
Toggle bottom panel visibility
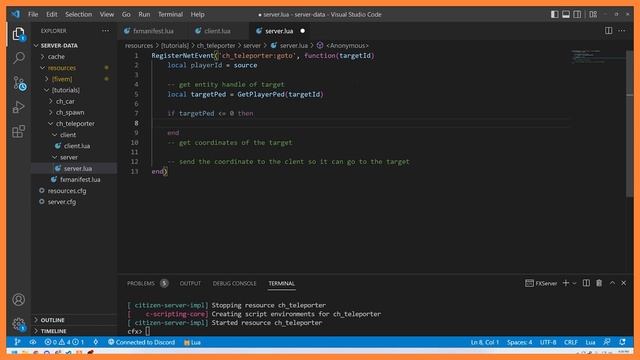[566, 14]
